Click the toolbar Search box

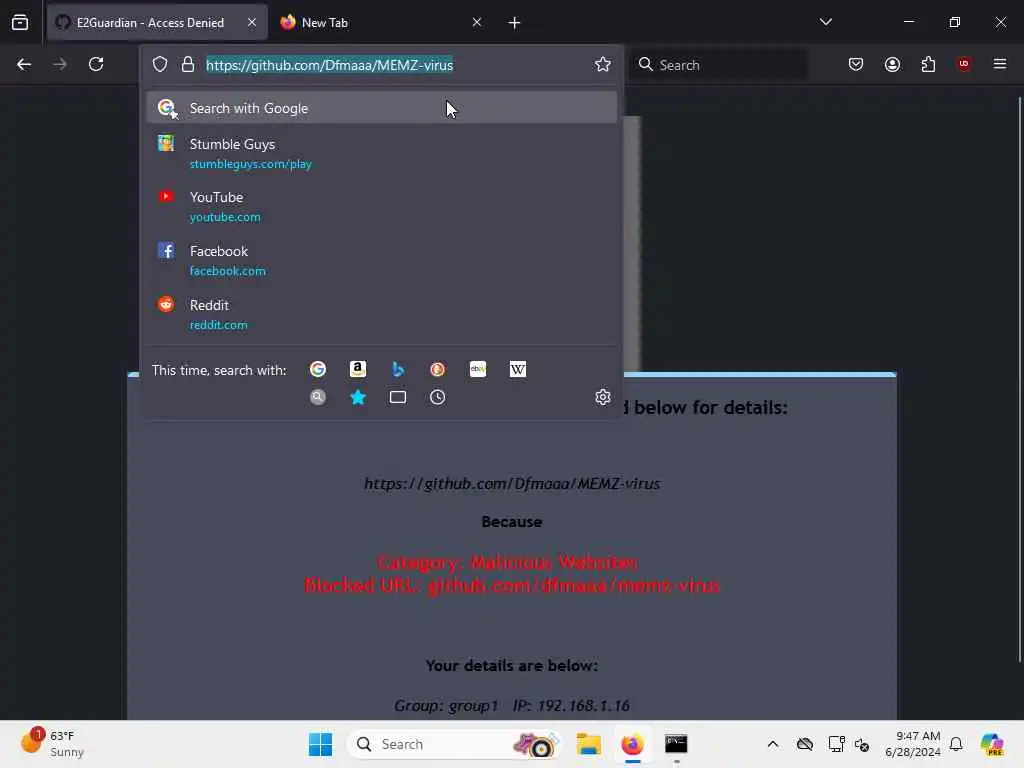[718, 65]
